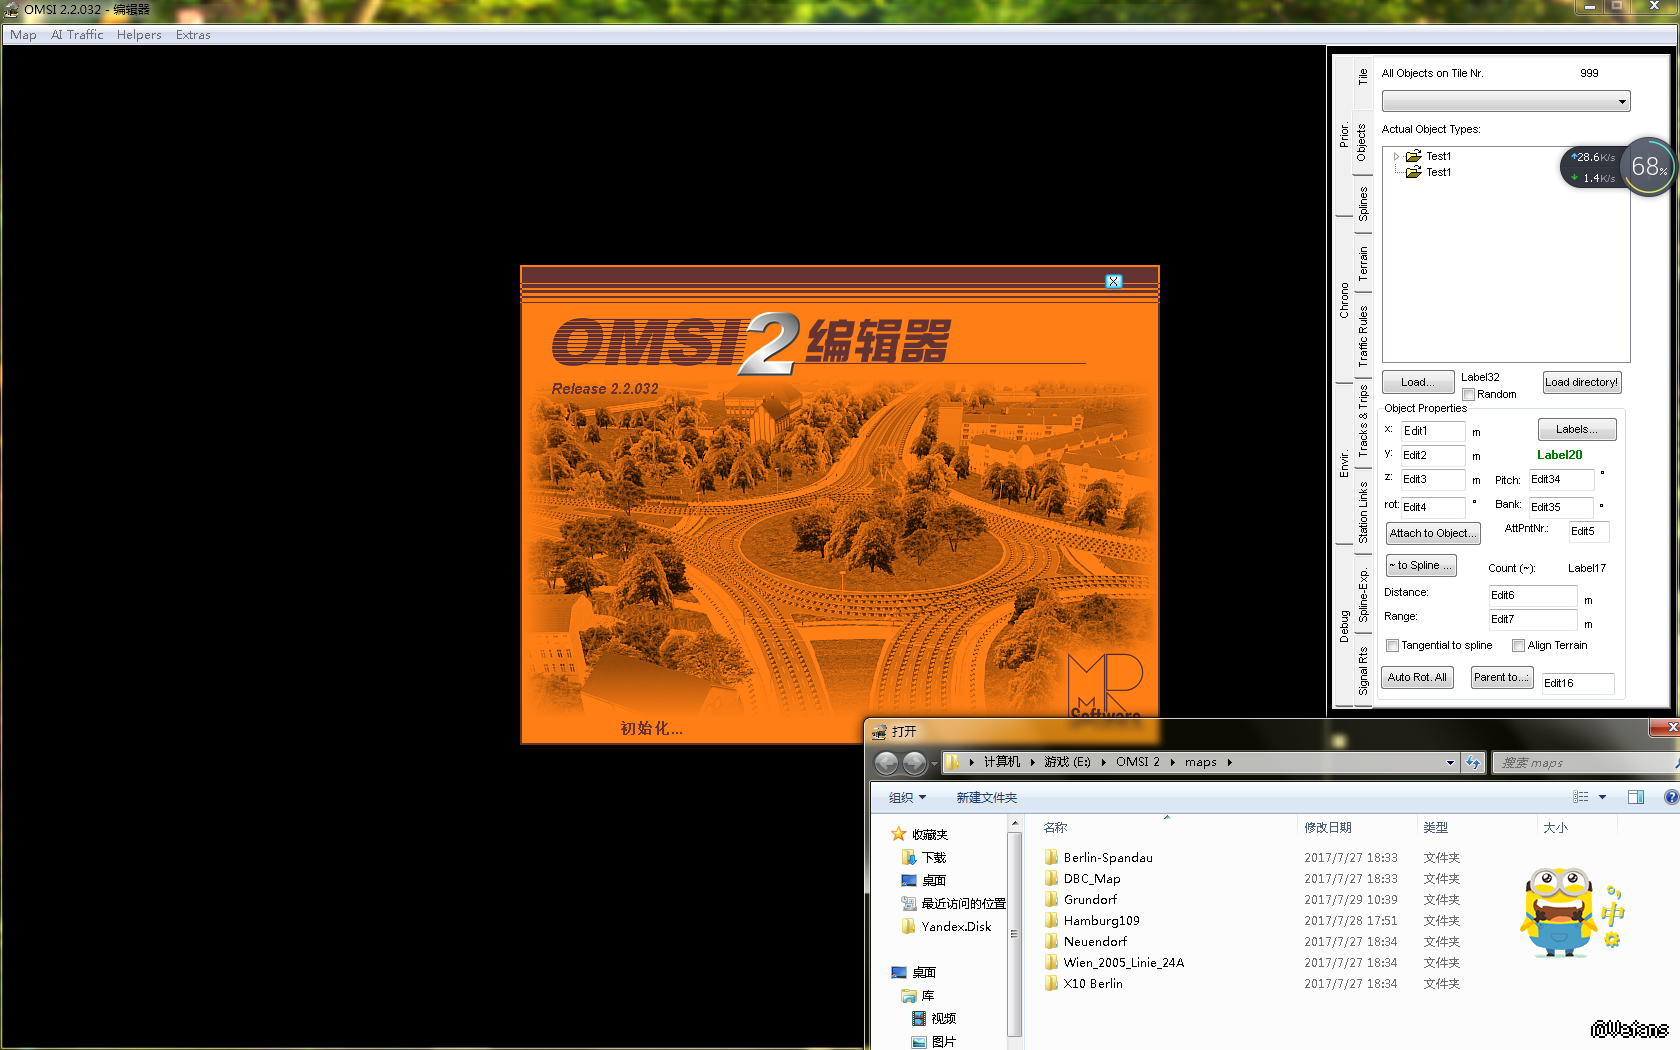The width and height of the screenshot is (1680, 1050).
Task: Click the refresh button beside address bar
Action: 1472,763
